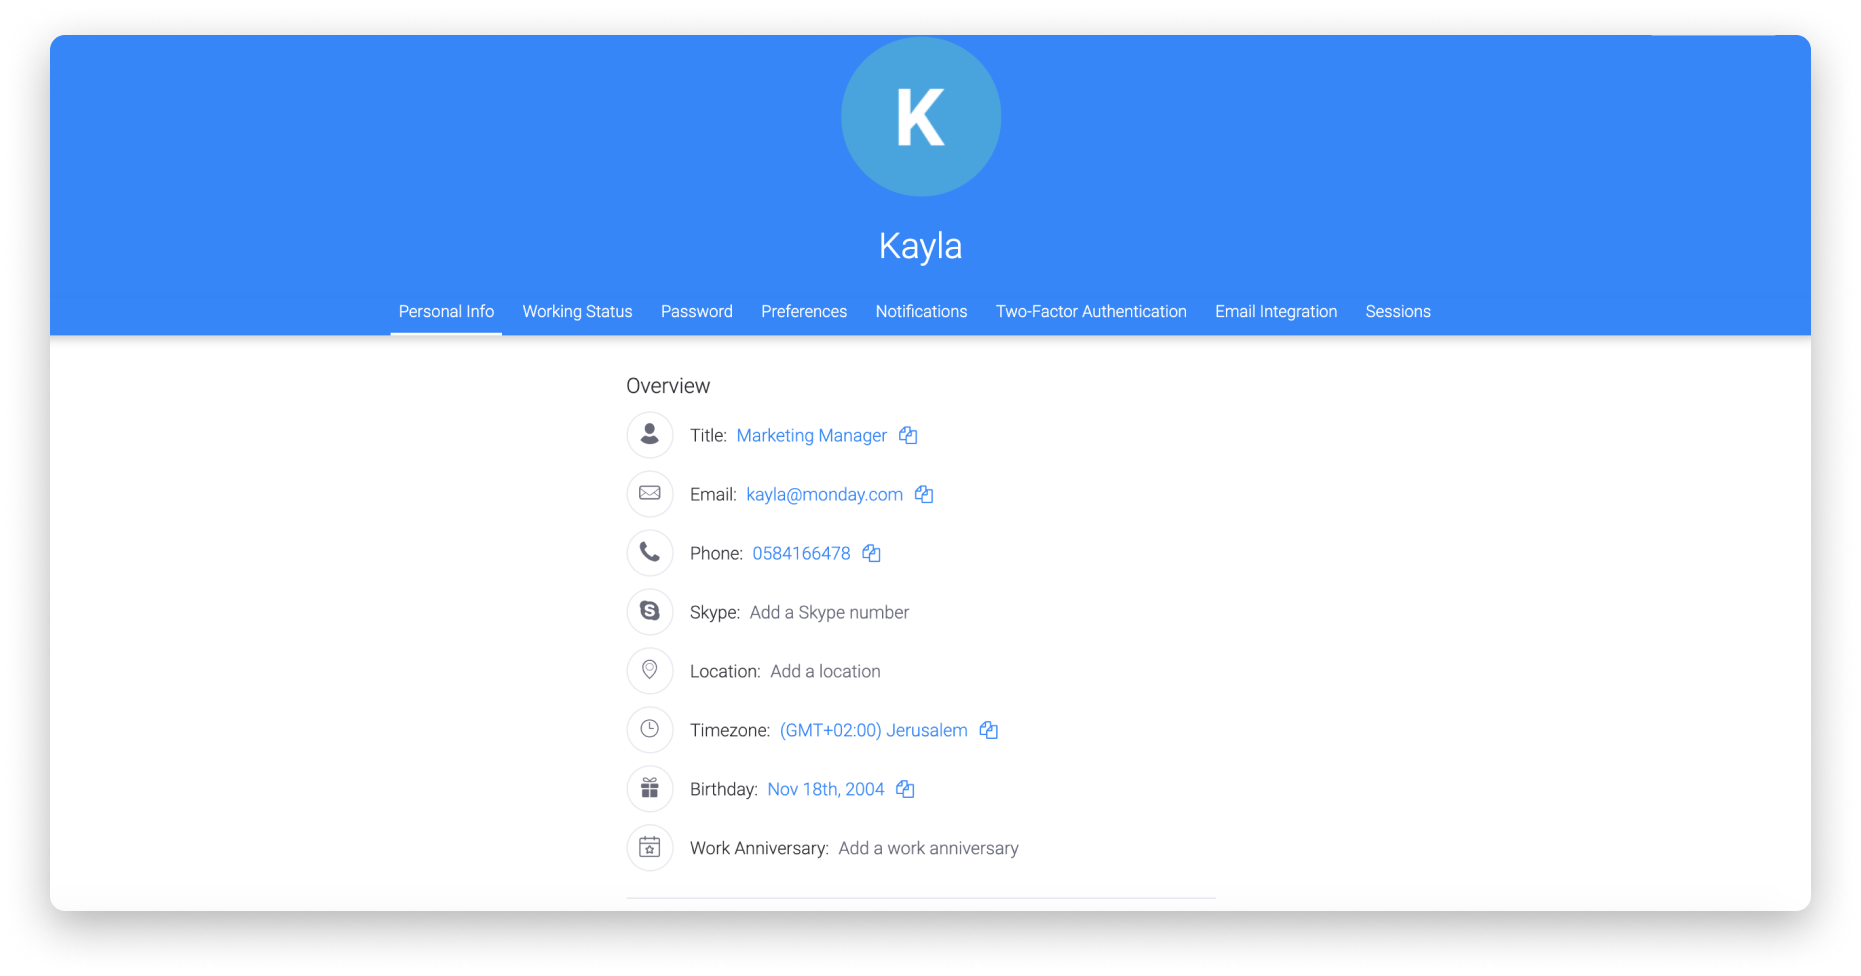Open the Notifications tab

point(921,311)
